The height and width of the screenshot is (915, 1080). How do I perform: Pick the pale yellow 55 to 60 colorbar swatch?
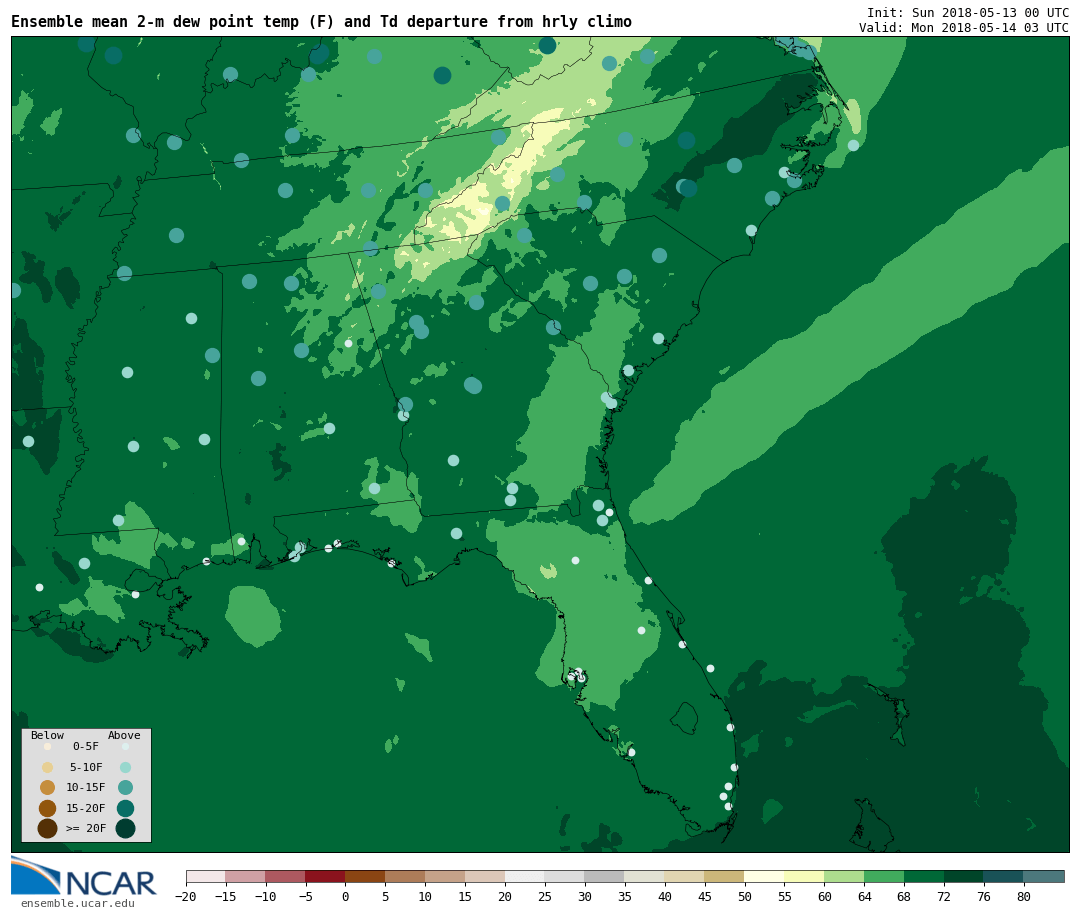[x=804, y=877]
